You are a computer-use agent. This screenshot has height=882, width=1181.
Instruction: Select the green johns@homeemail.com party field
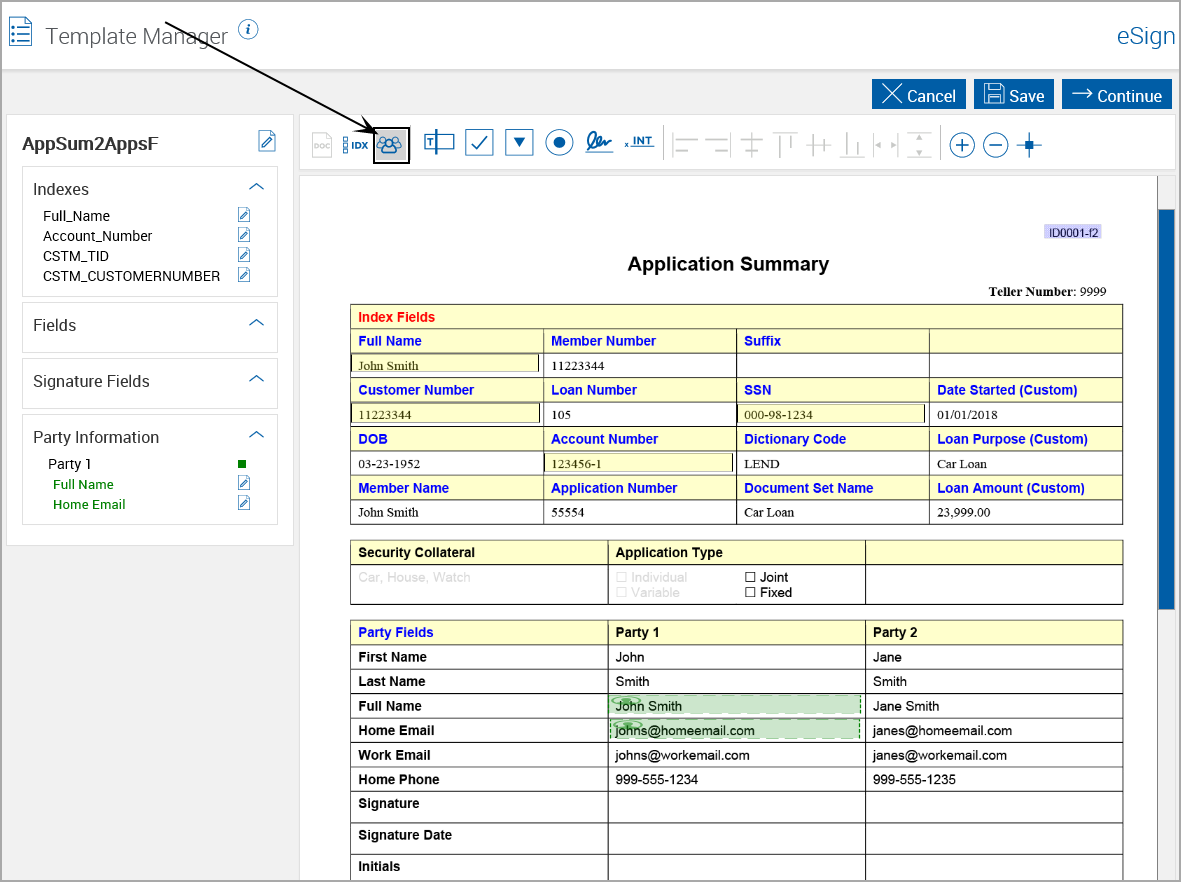click(734, 729)
